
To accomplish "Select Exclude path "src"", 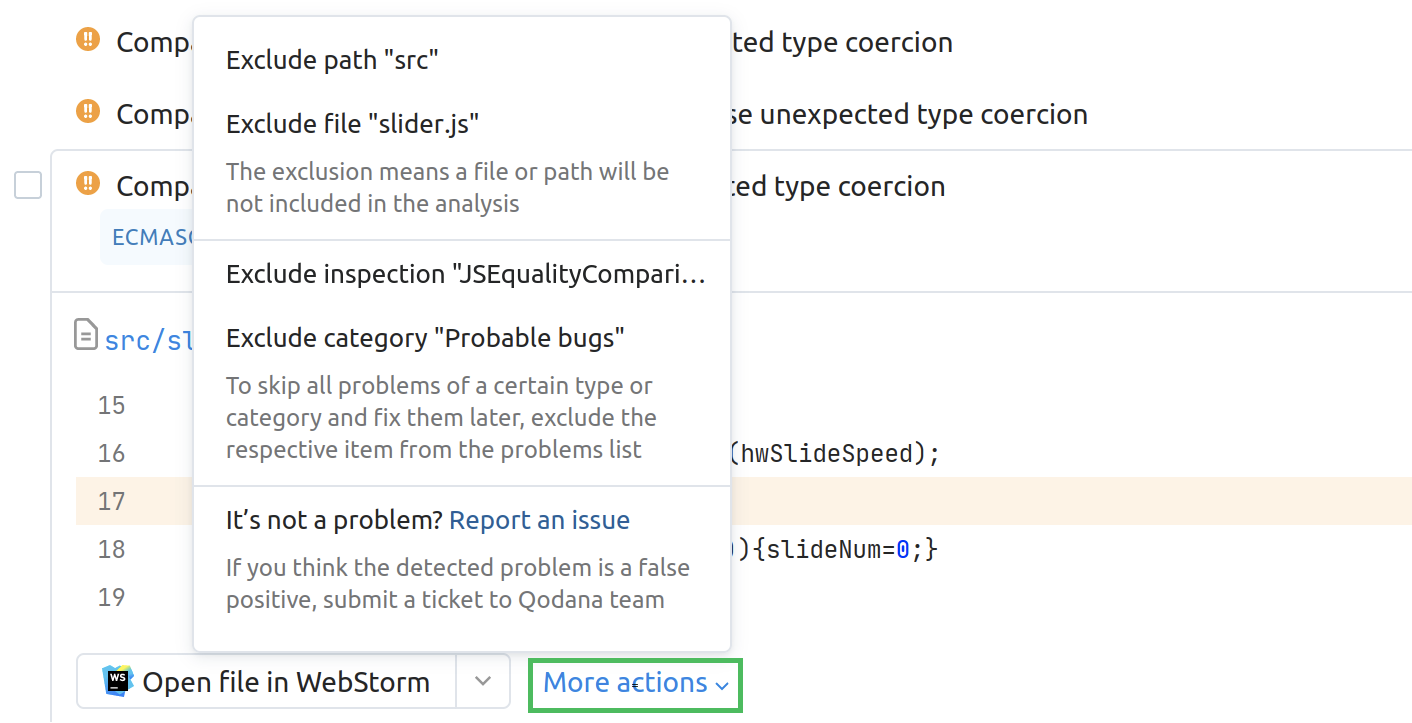I will point(332,60).
